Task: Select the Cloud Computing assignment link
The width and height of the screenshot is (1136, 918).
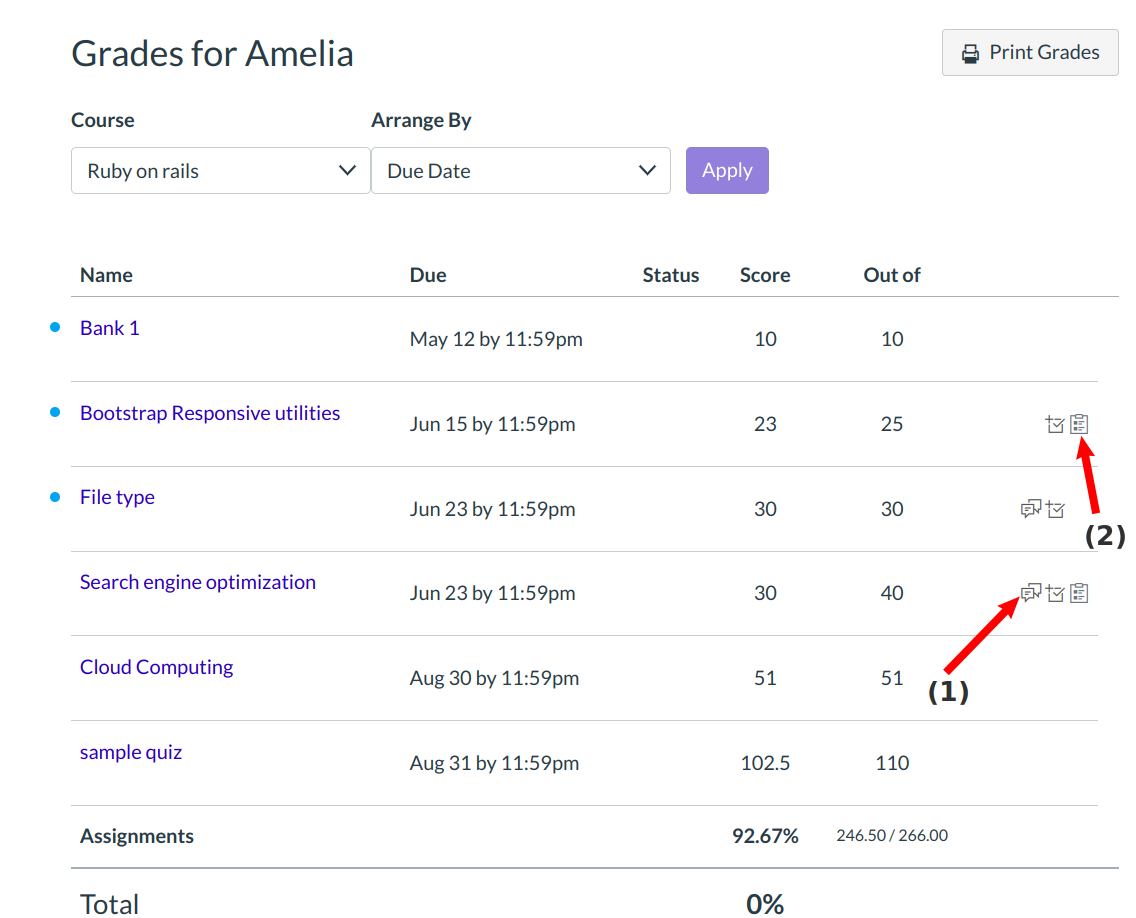Action: click(156, 667)
